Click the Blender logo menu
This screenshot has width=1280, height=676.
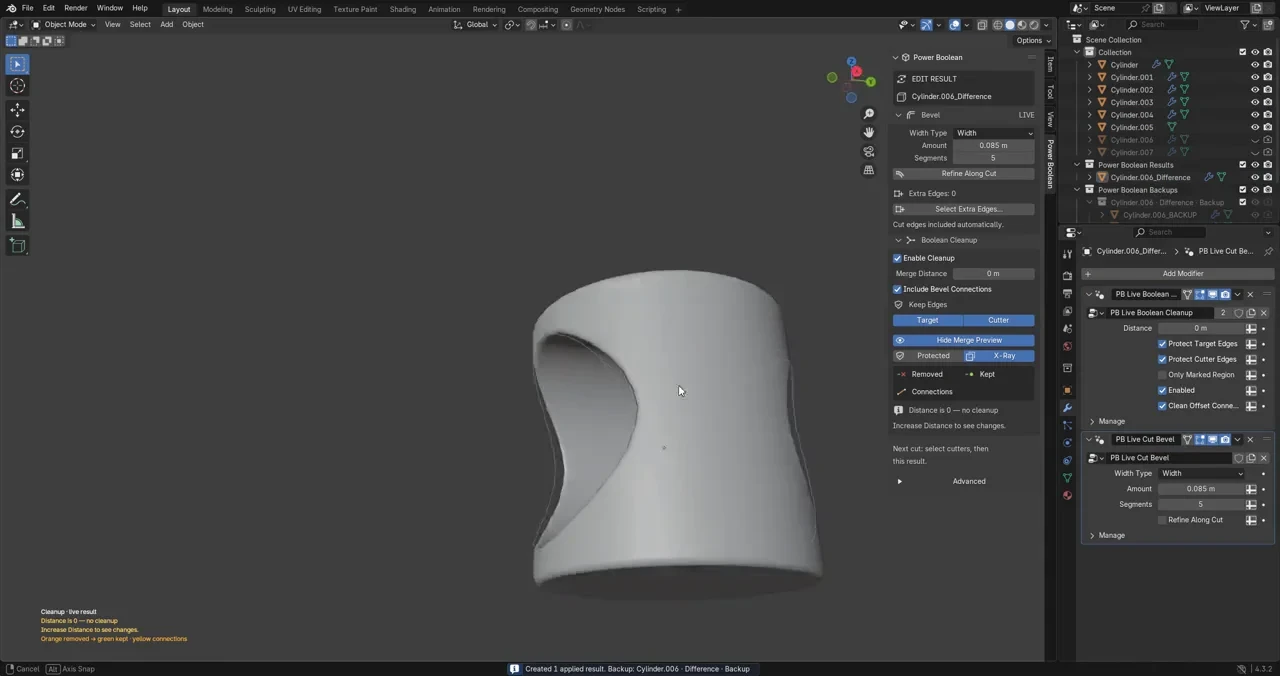pyautogui.click(x=11, y=8)
